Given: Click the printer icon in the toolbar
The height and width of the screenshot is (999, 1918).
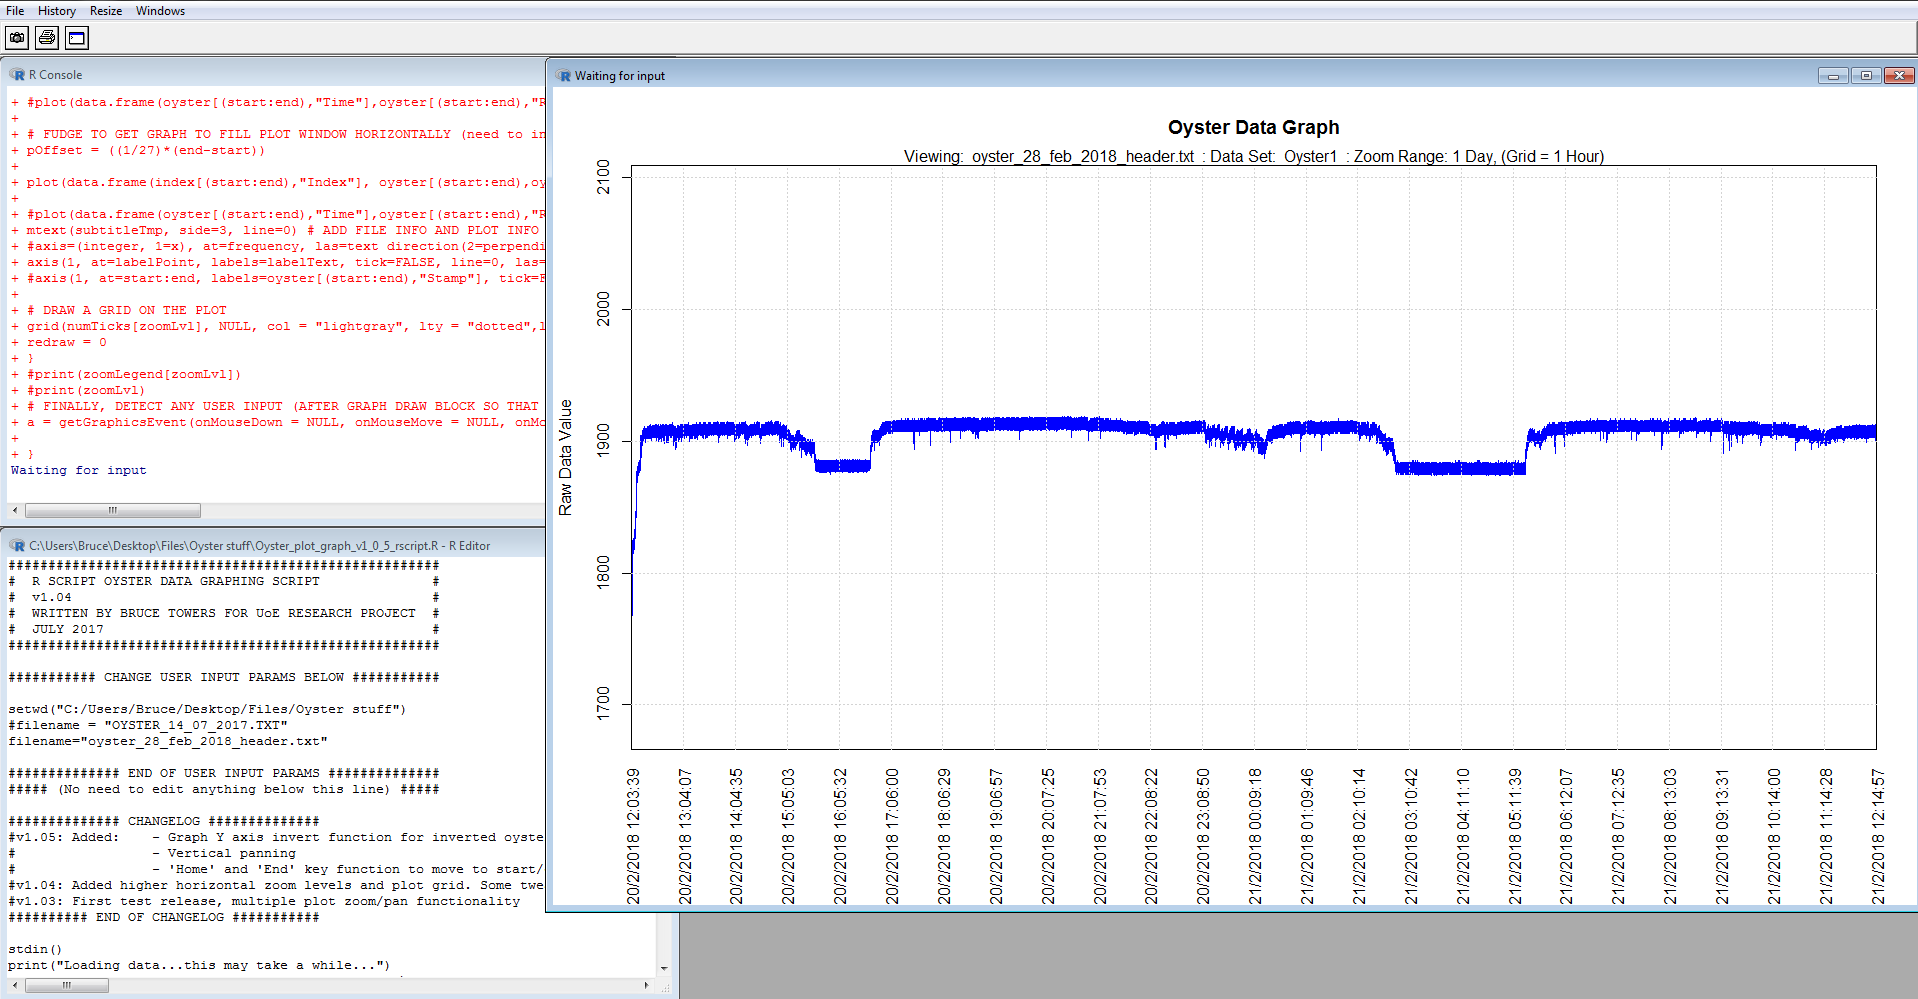Looking at the screenshot, I should [47, 38].
